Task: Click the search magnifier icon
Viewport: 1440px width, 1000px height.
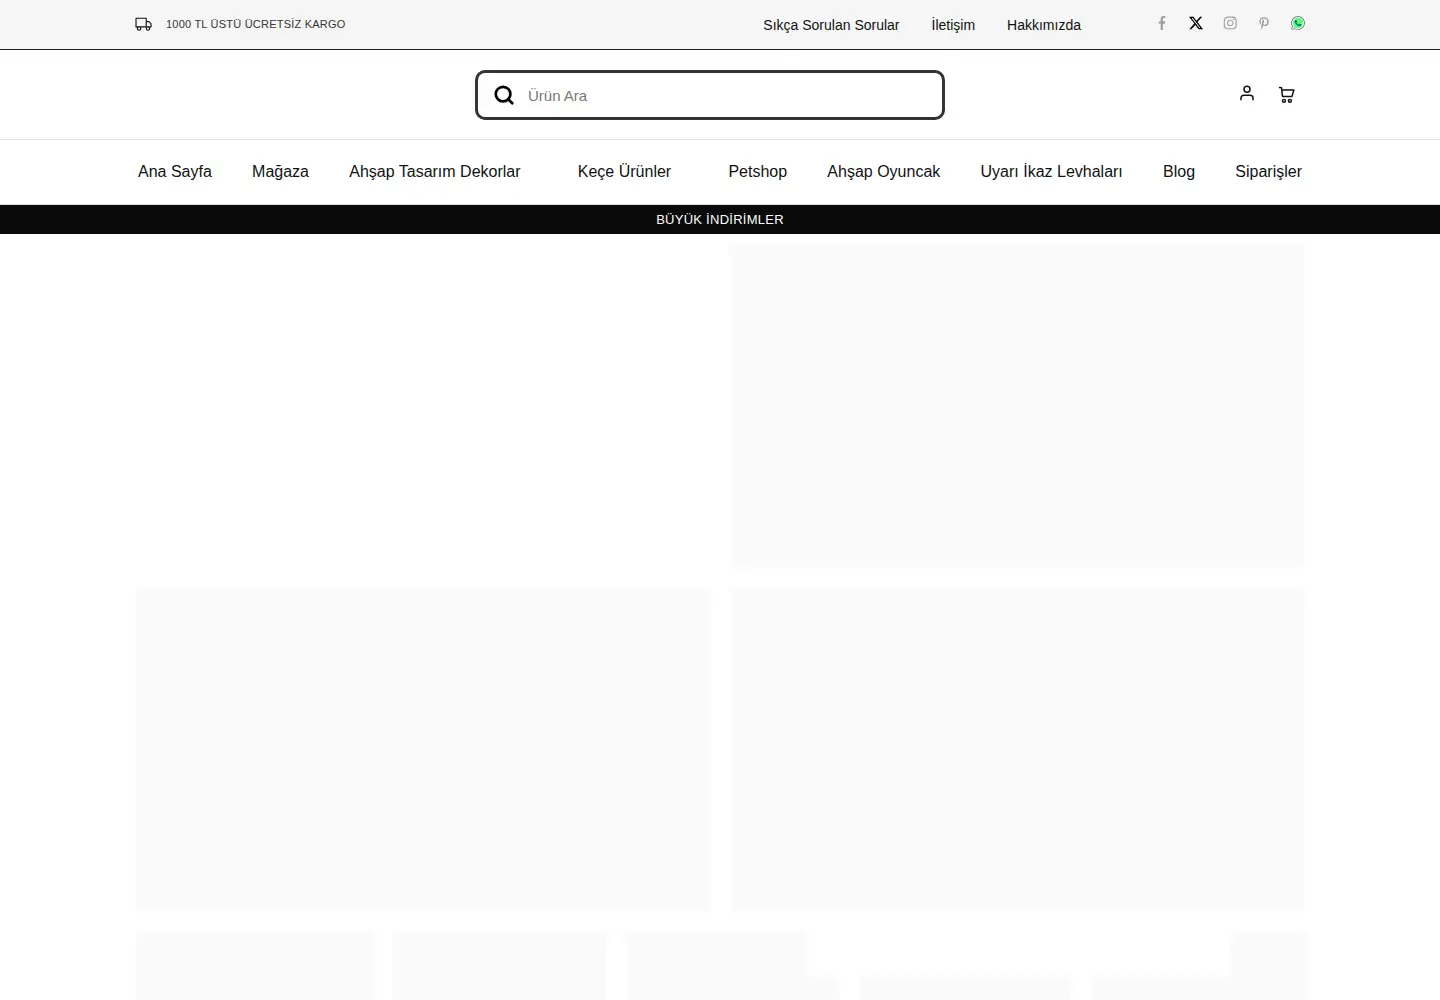Action: pos(504,95)
